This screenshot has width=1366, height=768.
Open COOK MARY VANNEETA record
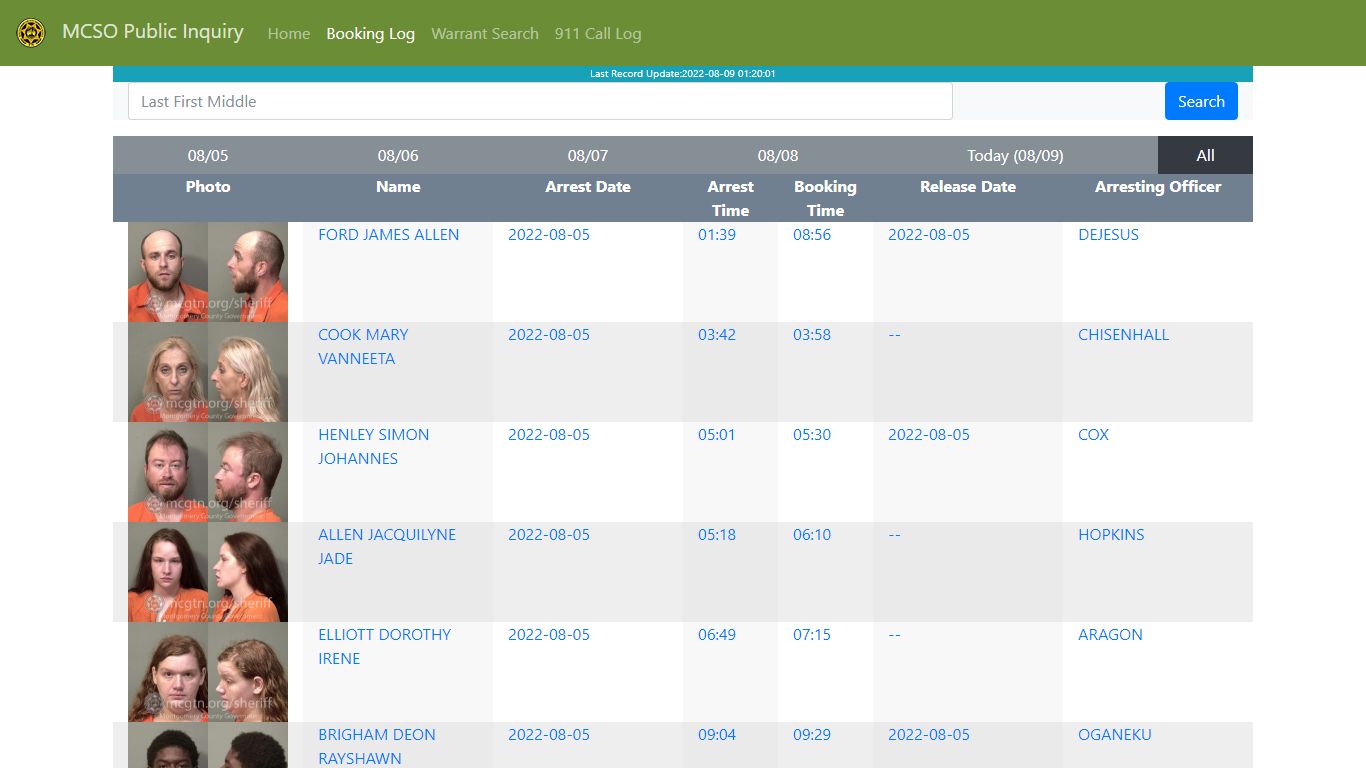363,346
